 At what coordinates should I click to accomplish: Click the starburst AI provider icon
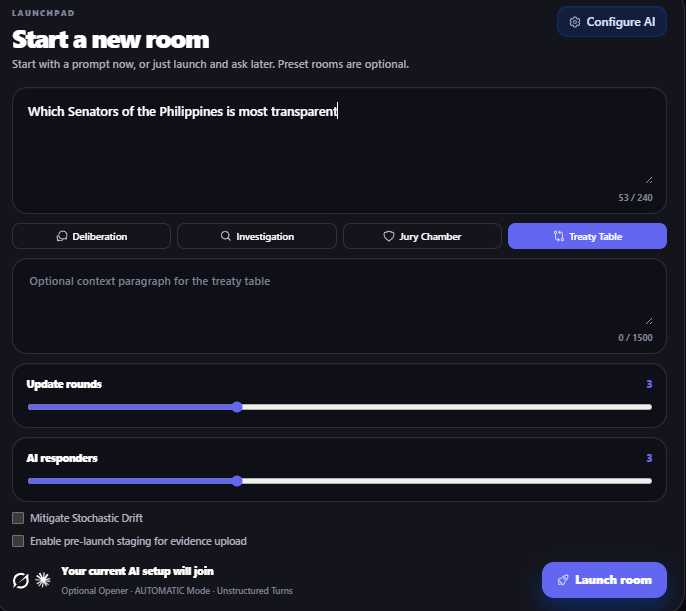click(43, 580)
